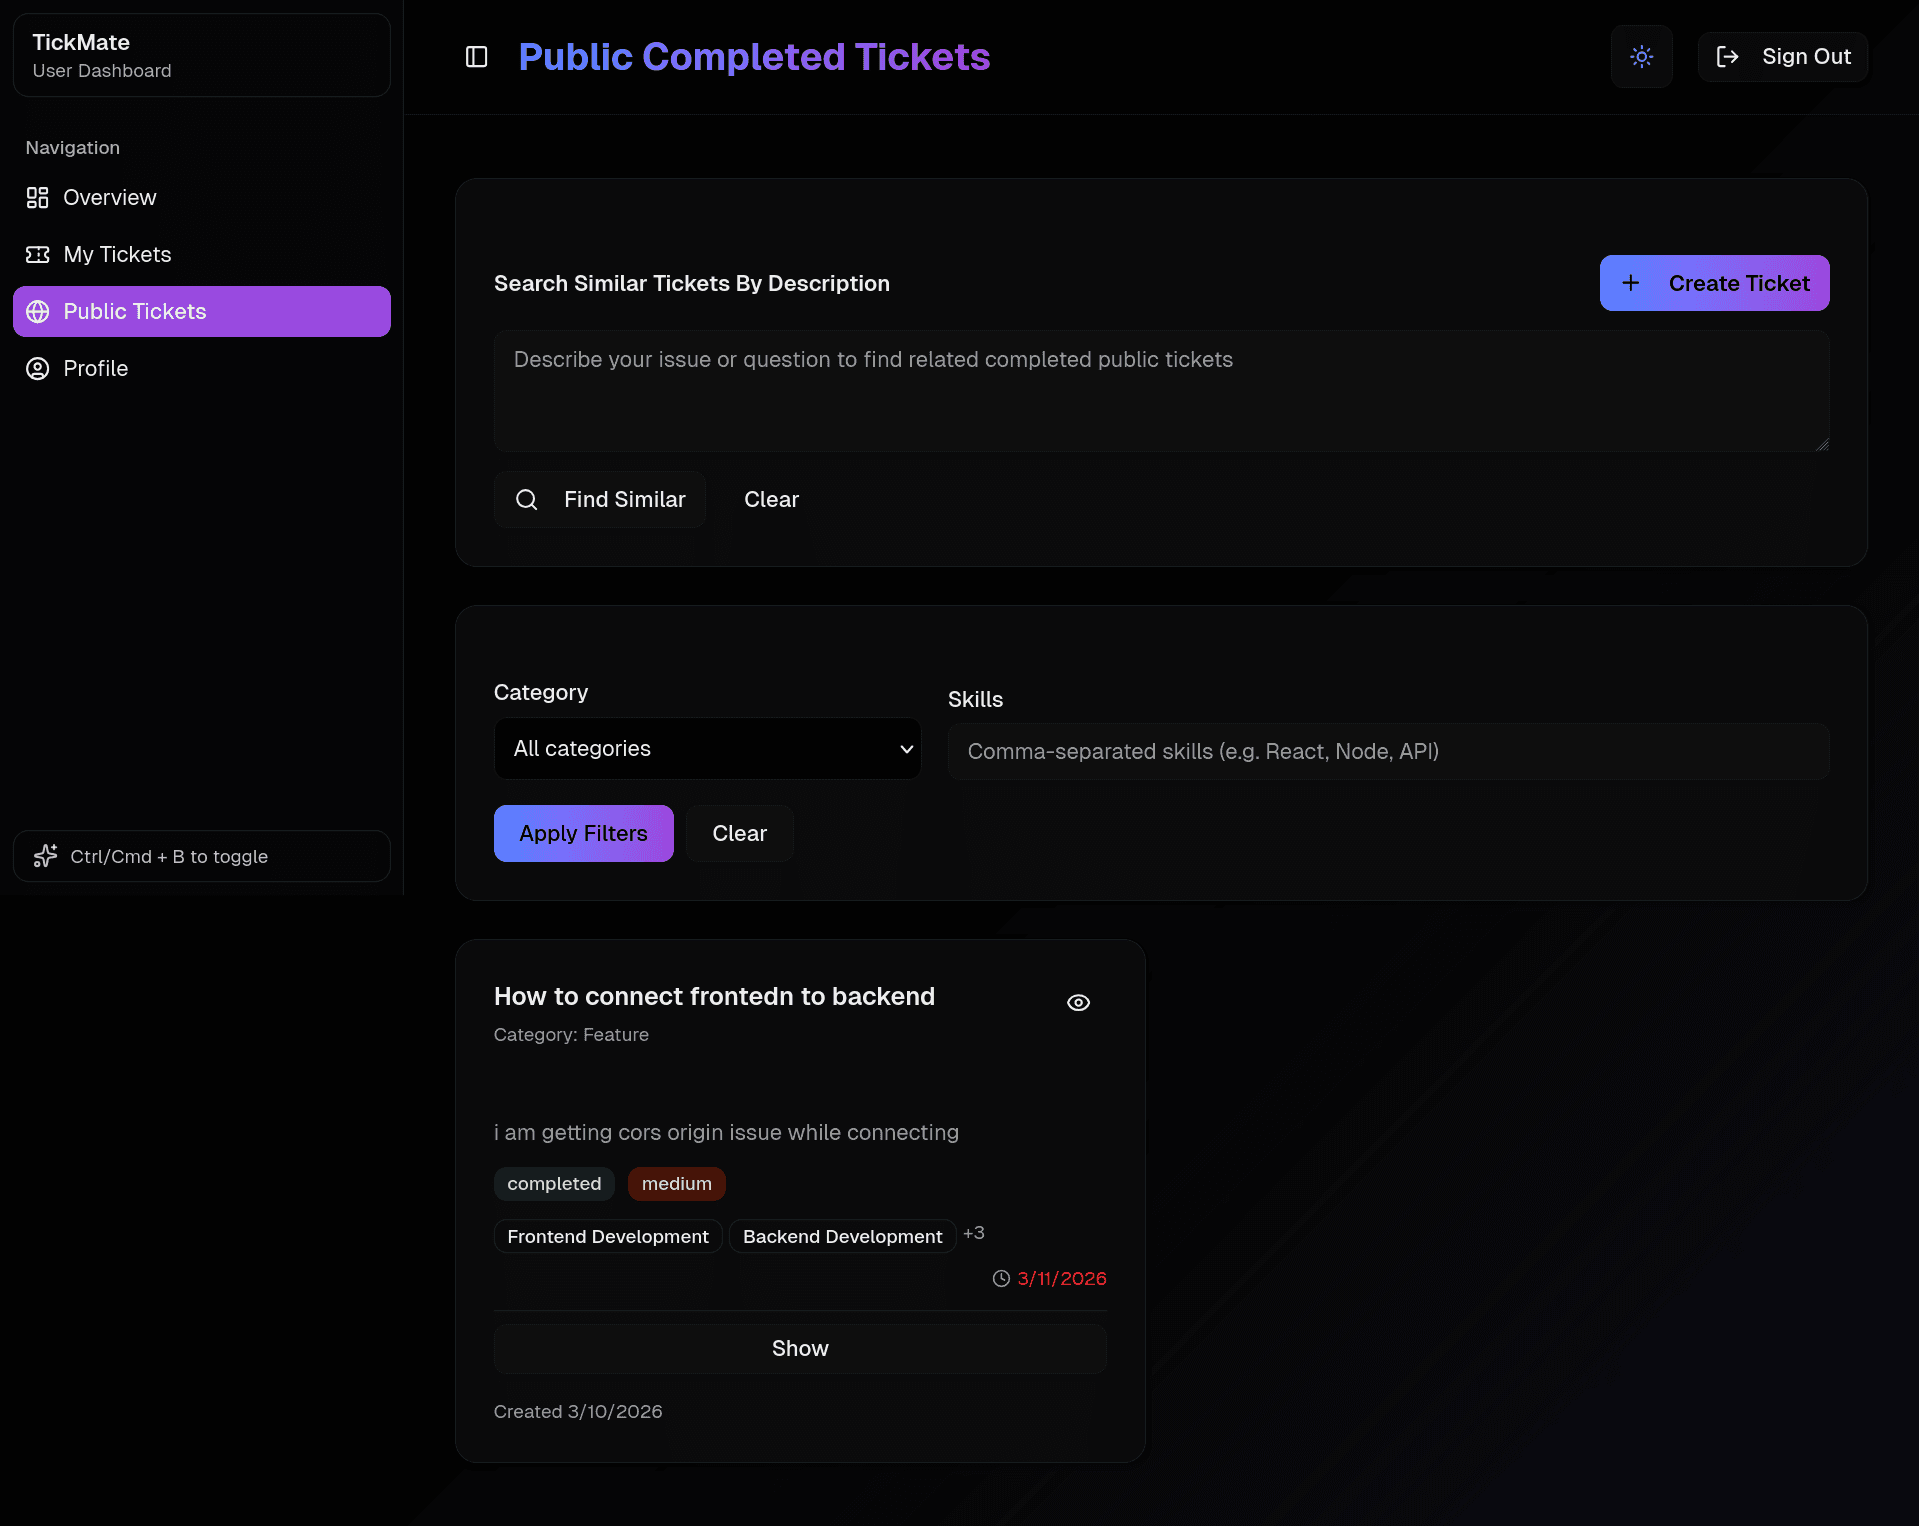
Task: Click the magnifier search icon
Action: point(527,500)
